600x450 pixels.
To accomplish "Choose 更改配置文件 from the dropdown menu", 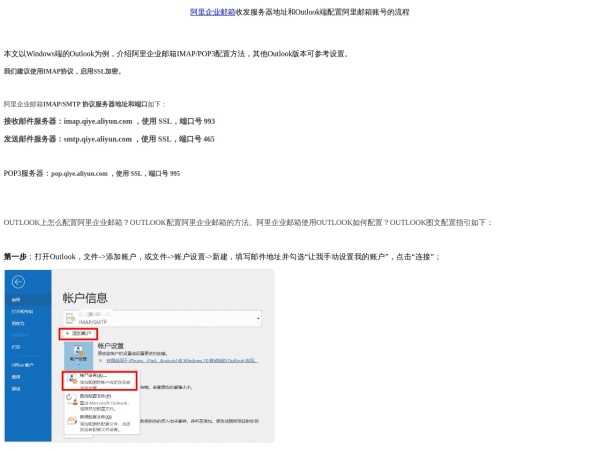I will tap(102, 403).
